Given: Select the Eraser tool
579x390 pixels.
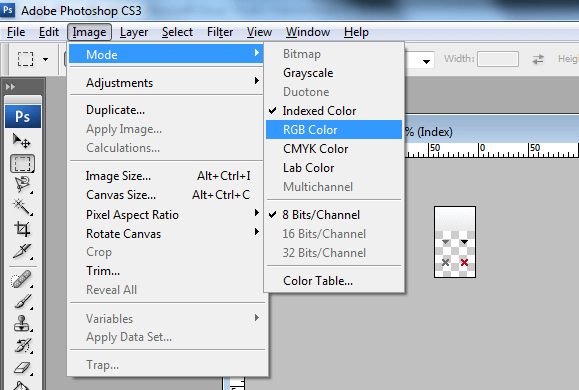Looking at the screenshot, I should 22,367.
